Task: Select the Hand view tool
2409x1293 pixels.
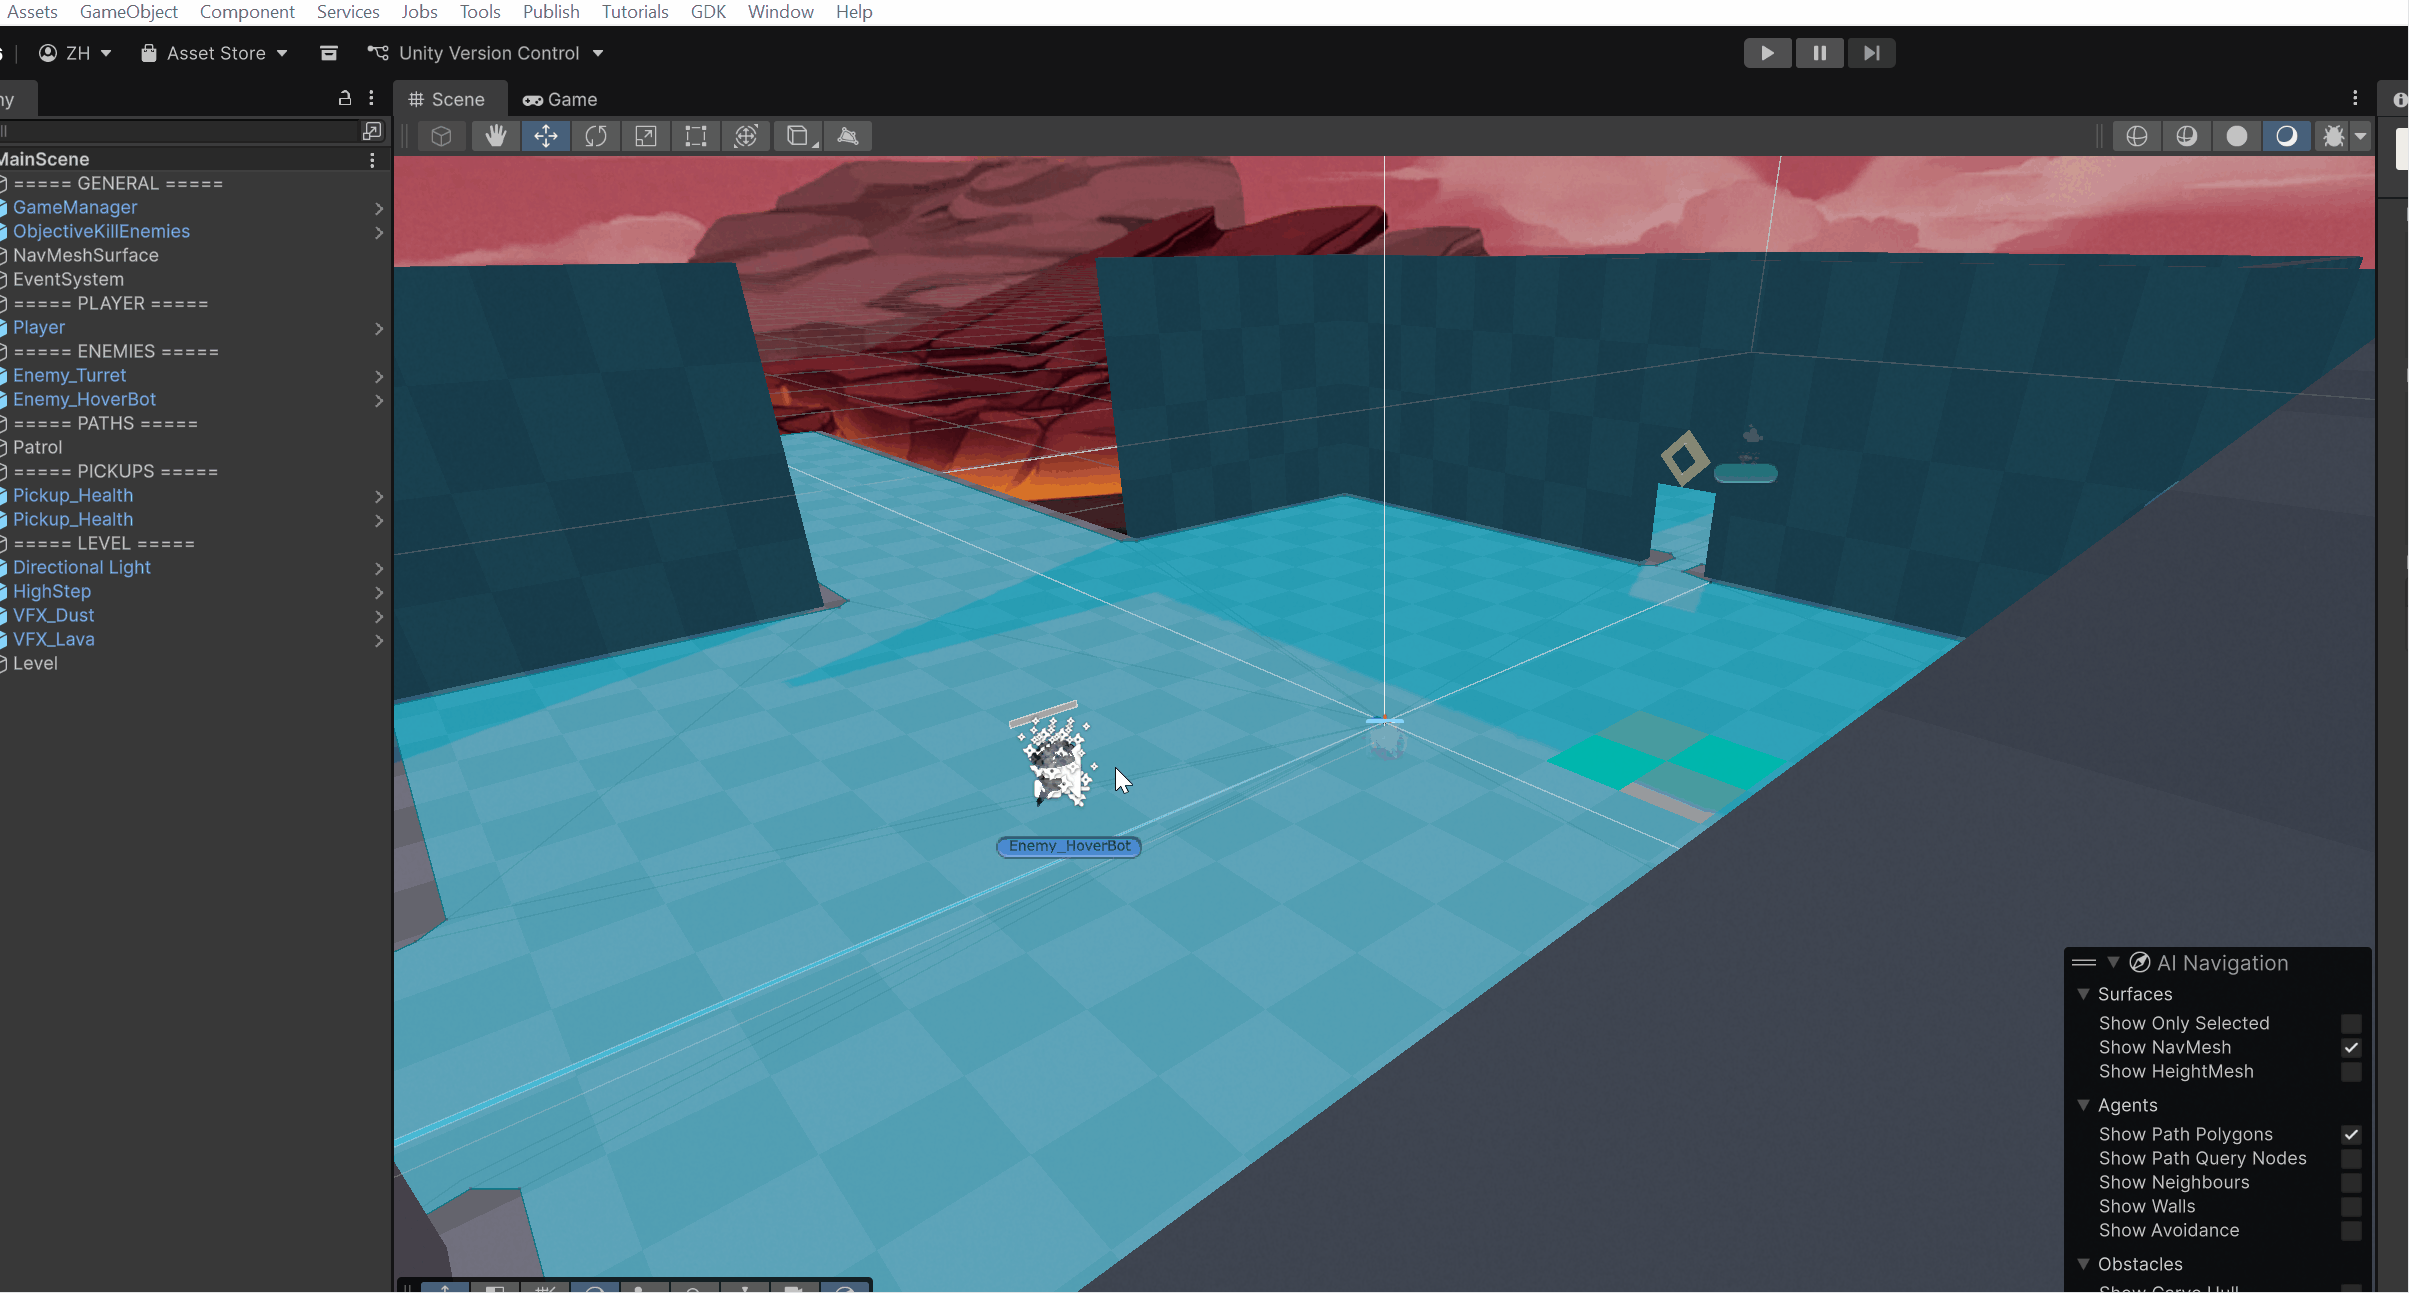Action: click(x=496, y=136)
